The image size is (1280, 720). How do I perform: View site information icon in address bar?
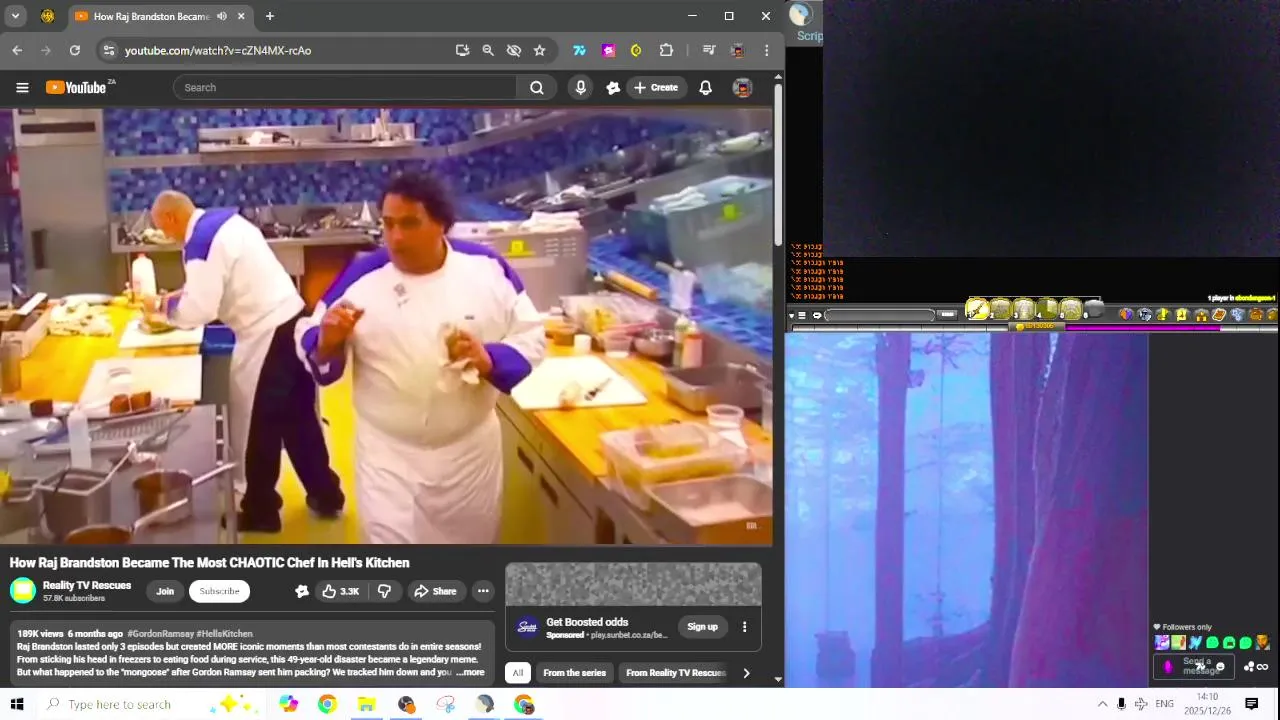point(109,50)
